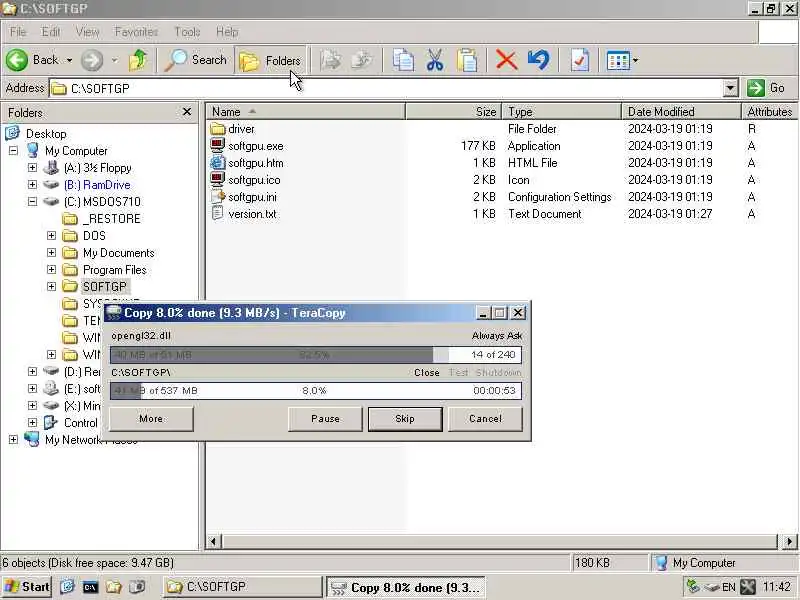Expand the (B:) RamDrive node
The width and height of the screenshot is (800, 600).
[32, 184]
